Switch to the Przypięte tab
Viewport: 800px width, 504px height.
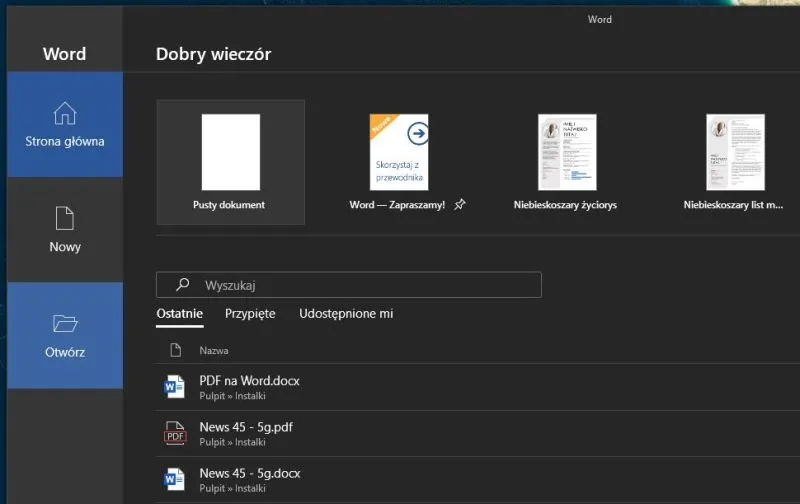(x=250, y=314)
